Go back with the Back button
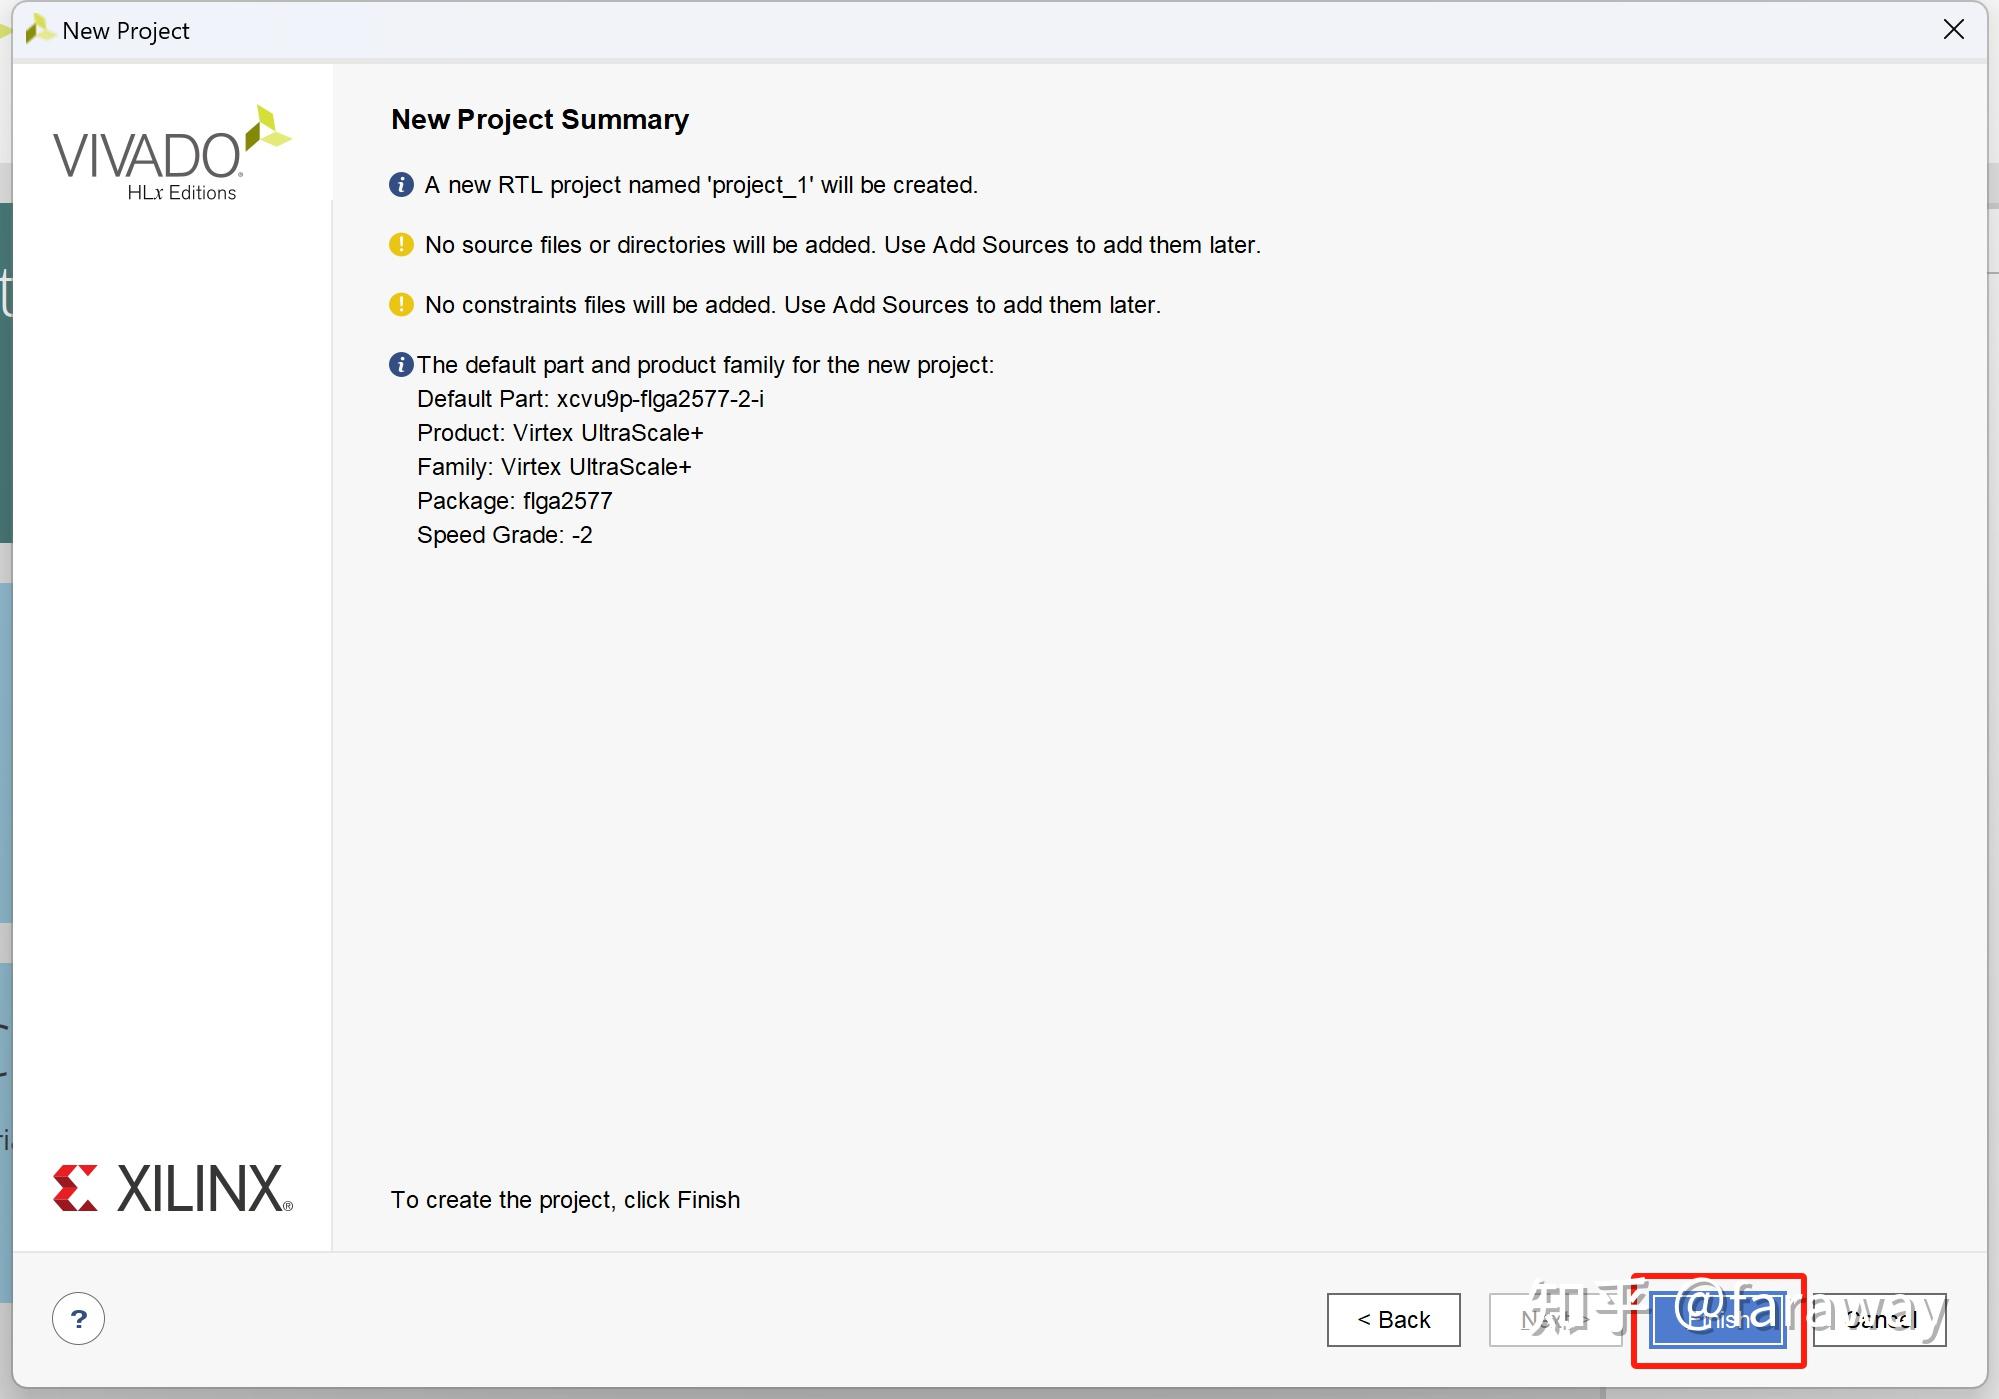The height and width of the screenshot is (1399, 1999). [x=1393, y=1320]
